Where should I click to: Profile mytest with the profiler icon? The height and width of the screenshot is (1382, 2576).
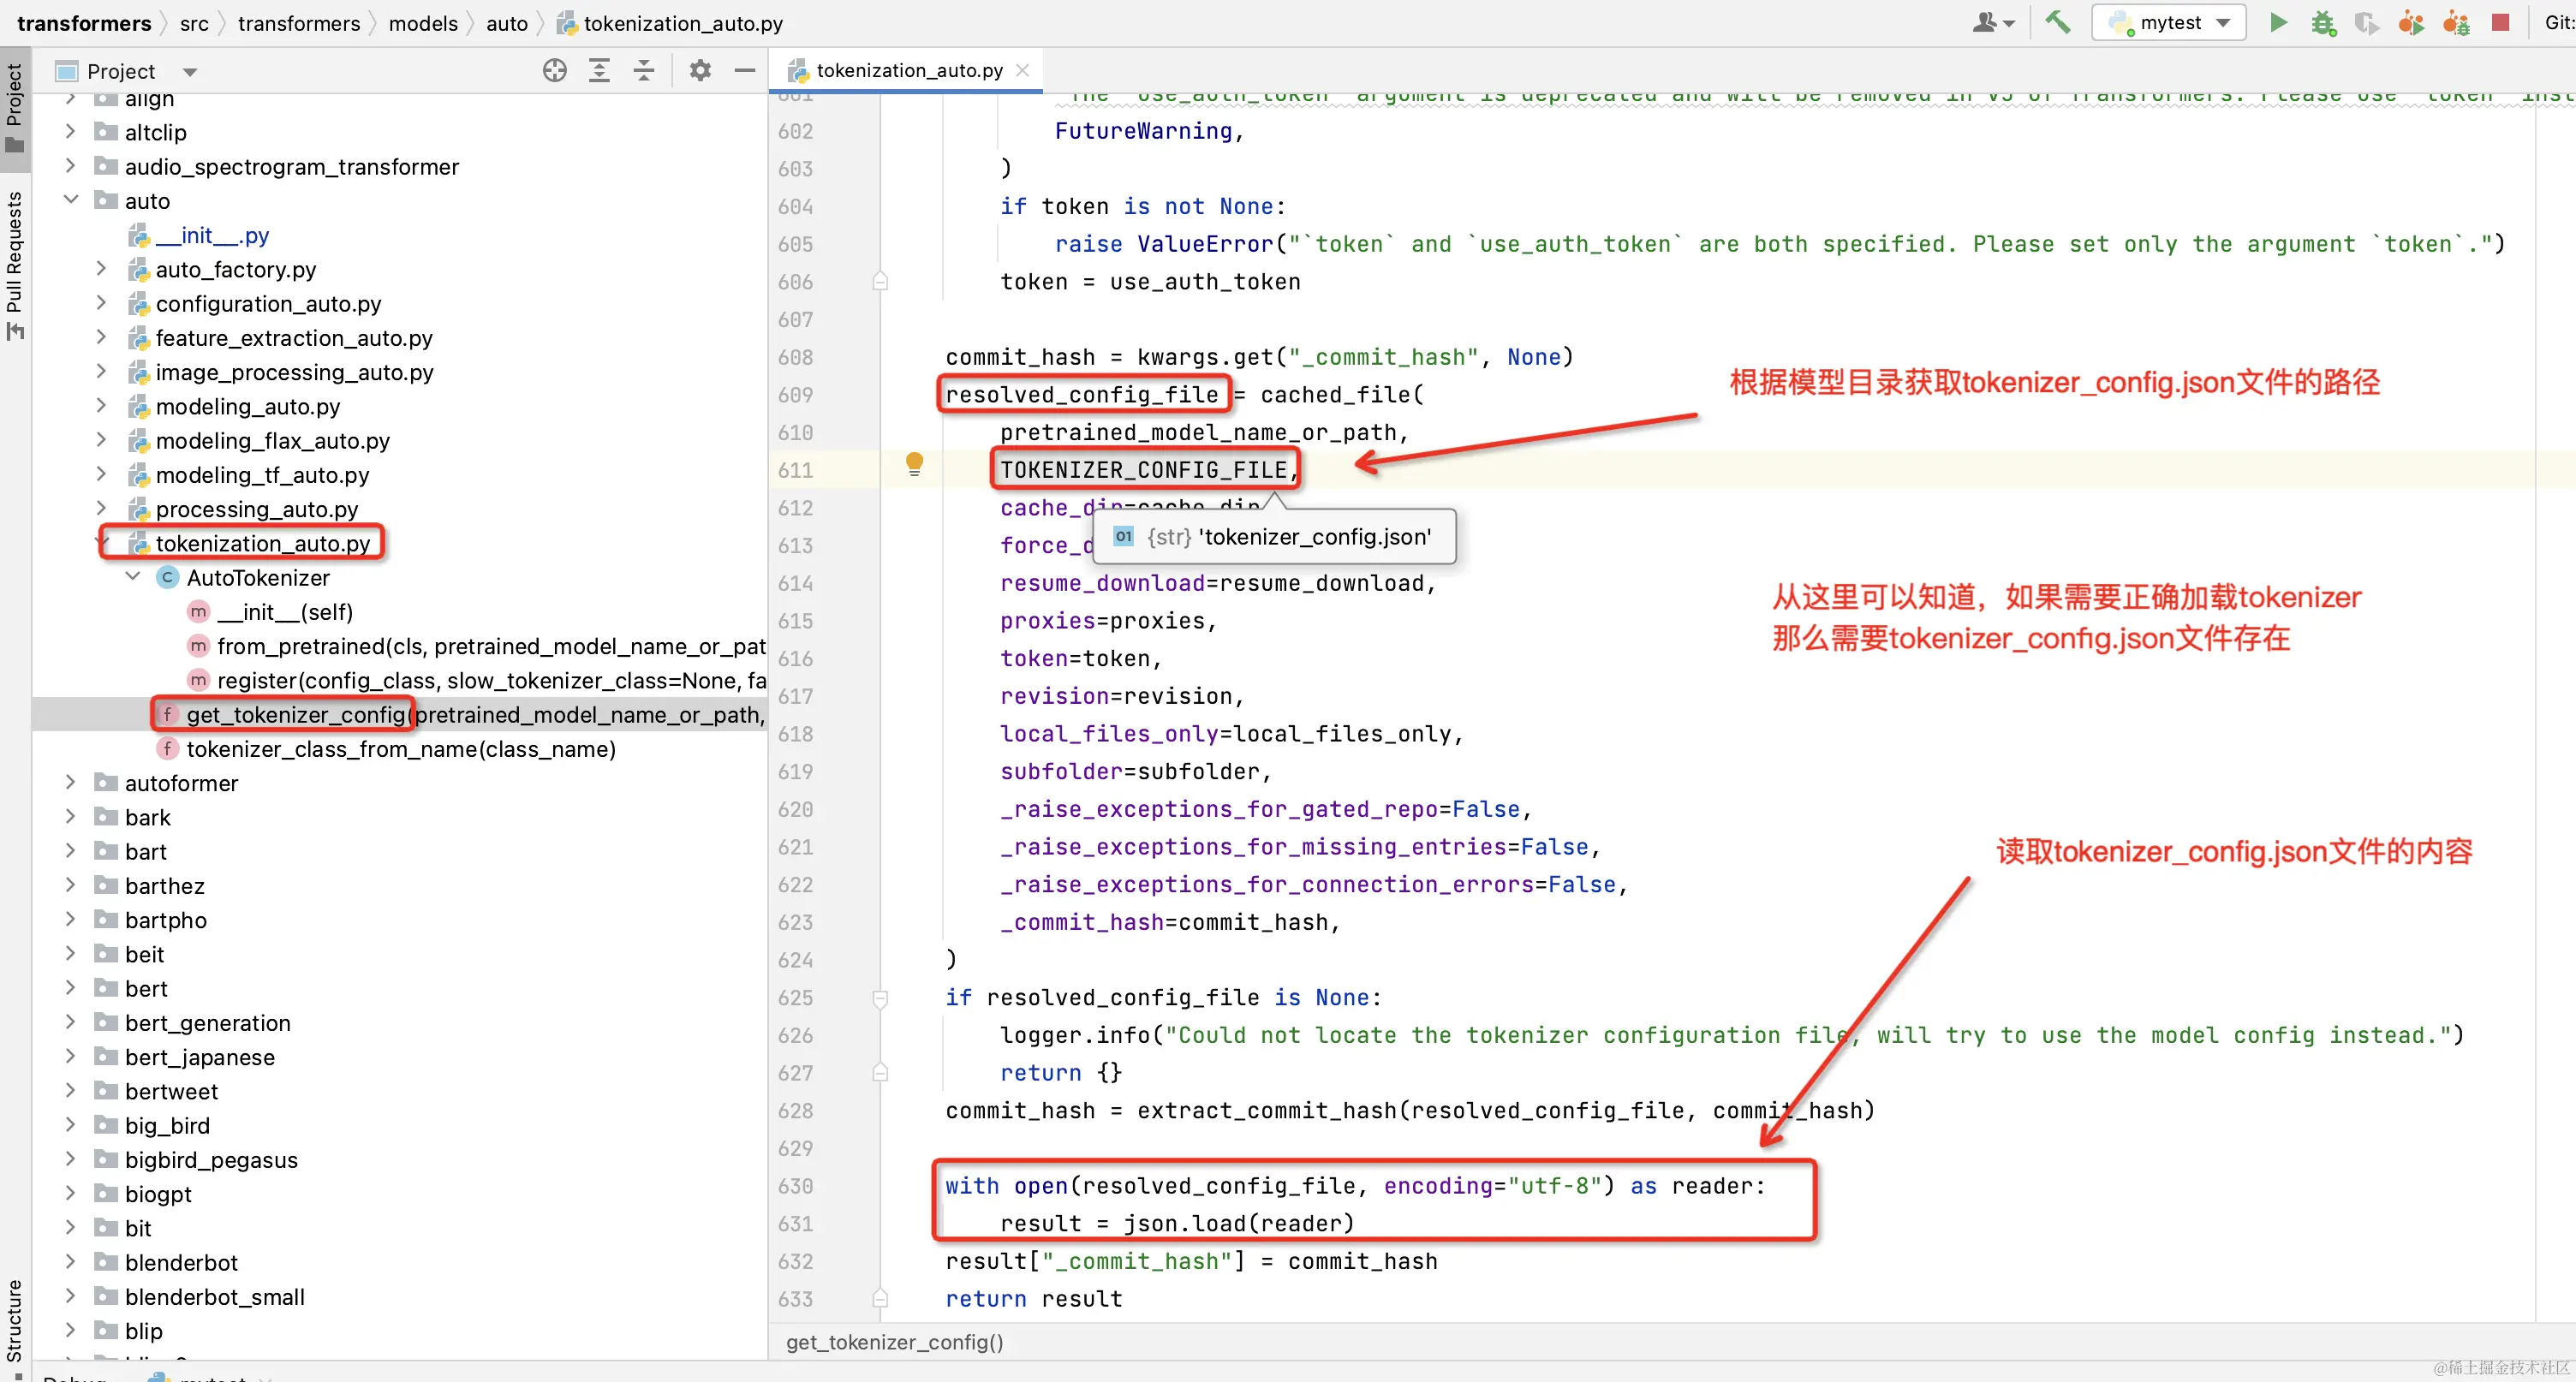(2412, 22)
